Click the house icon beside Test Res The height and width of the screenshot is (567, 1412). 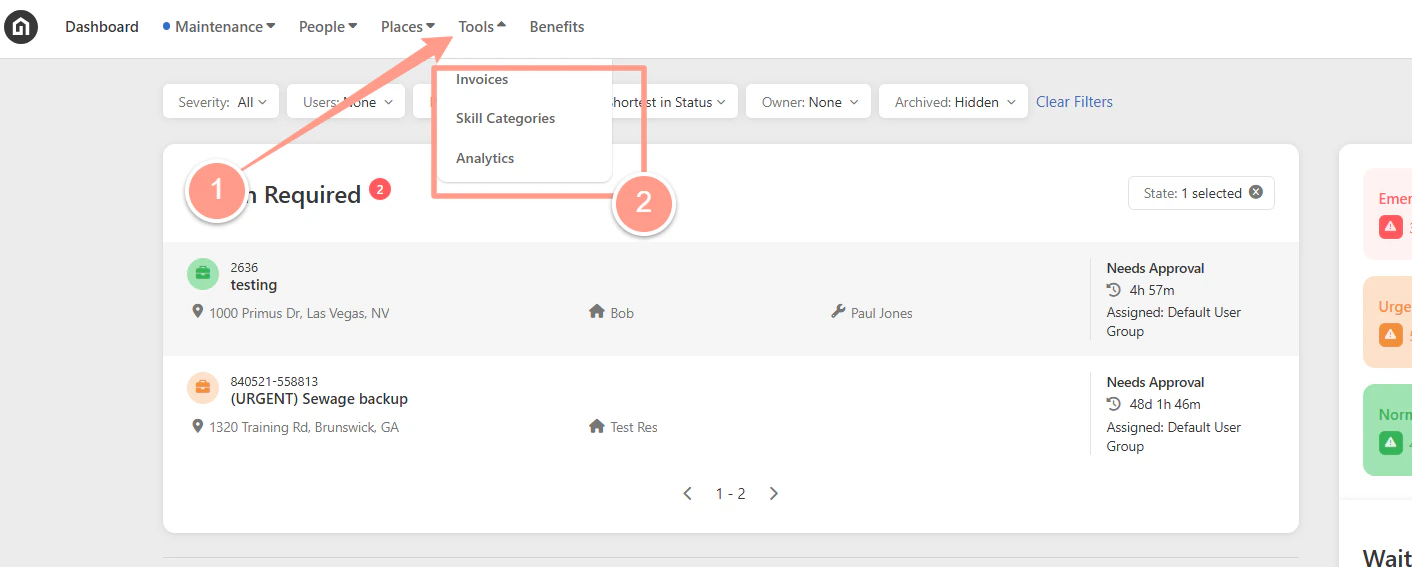[x=597, y=426]
